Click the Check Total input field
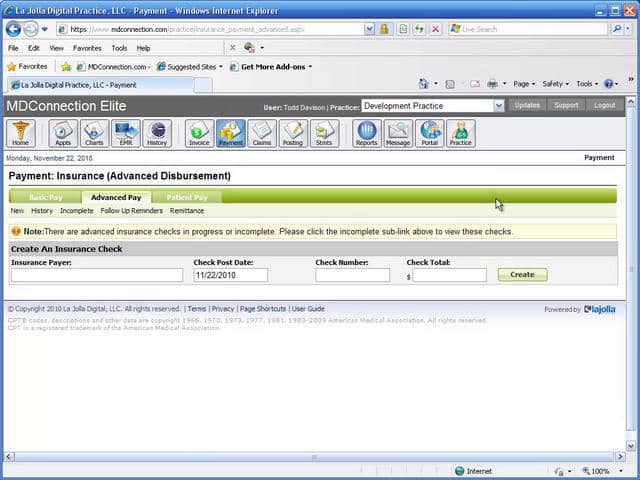This screenshot has width=640, height=480. (449, 275)
